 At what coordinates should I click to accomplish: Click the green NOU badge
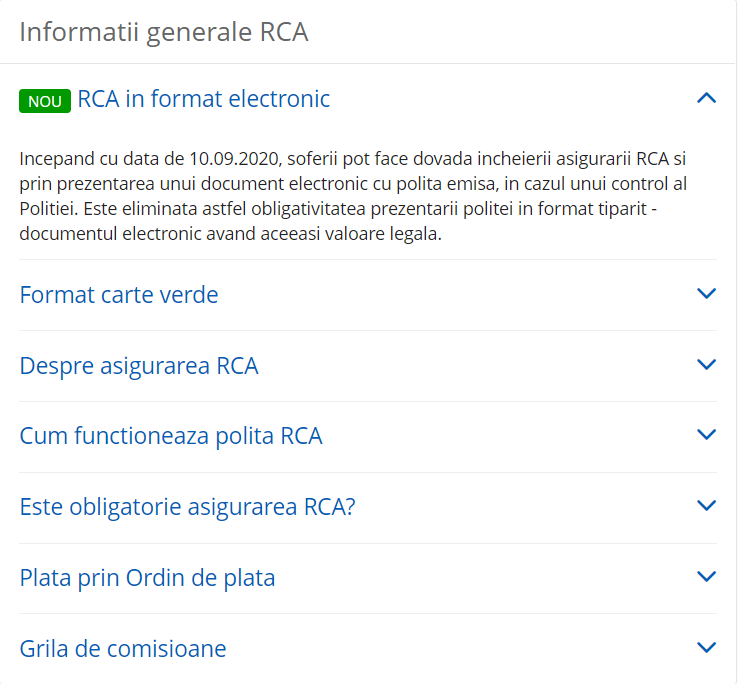click(45, 101)
